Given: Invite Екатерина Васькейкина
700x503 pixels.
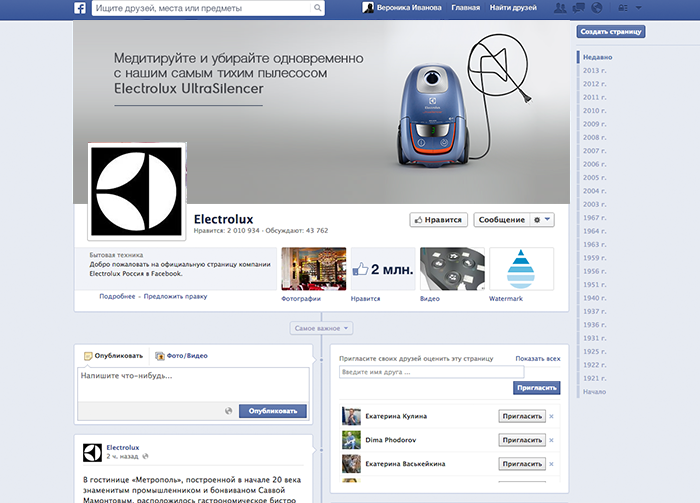Looking at the screenshot, I should 522,464.
